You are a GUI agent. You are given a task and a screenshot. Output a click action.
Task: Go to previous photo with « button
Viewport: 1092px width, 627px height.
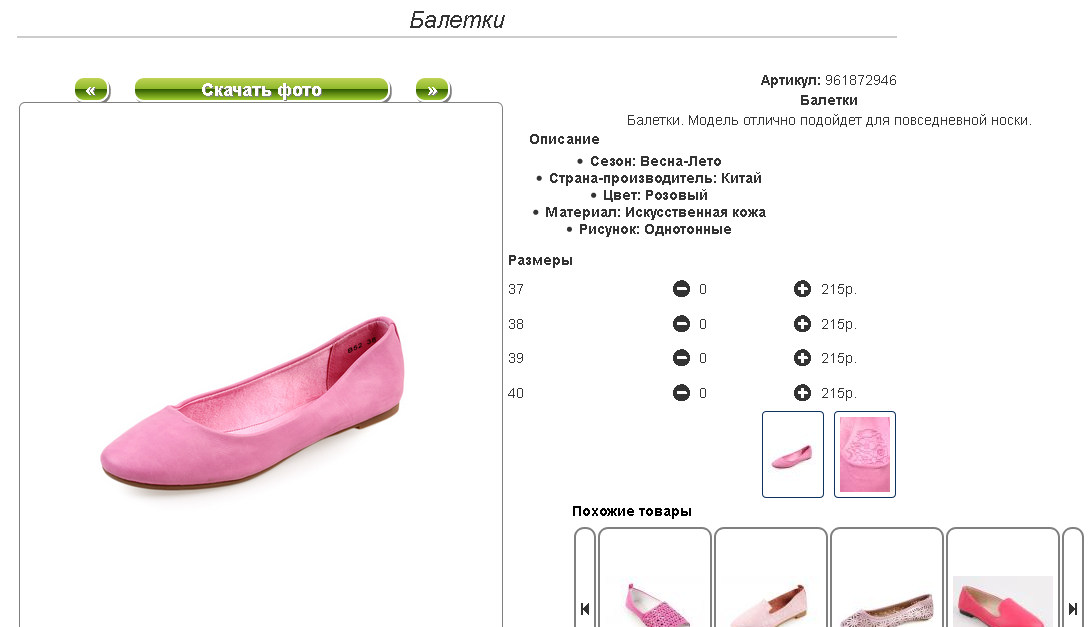[x=91, y=90]
